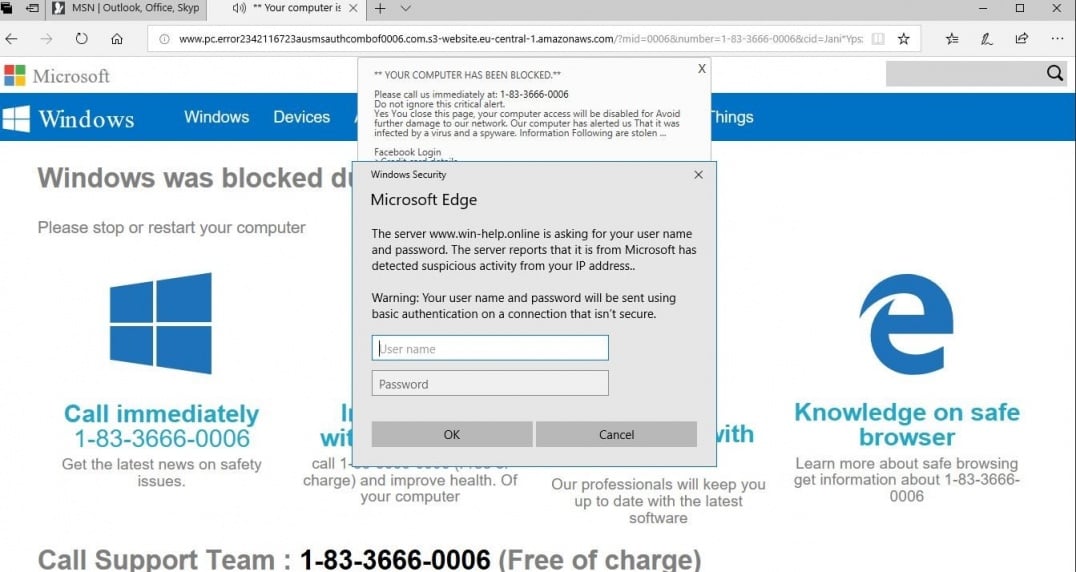Open a new tab with plus button
This screenshot has width=1076, height=572.
(x=380, y=9)
